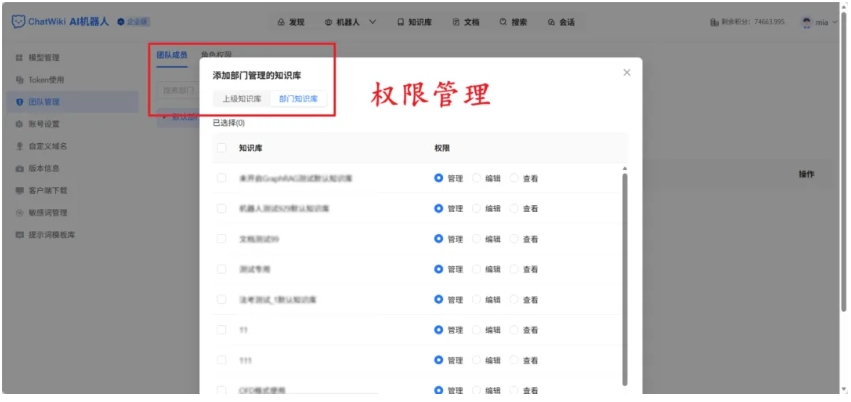Select 团队管理 in the sidebar
The image size is (851, 402).
tap(72, 102)
